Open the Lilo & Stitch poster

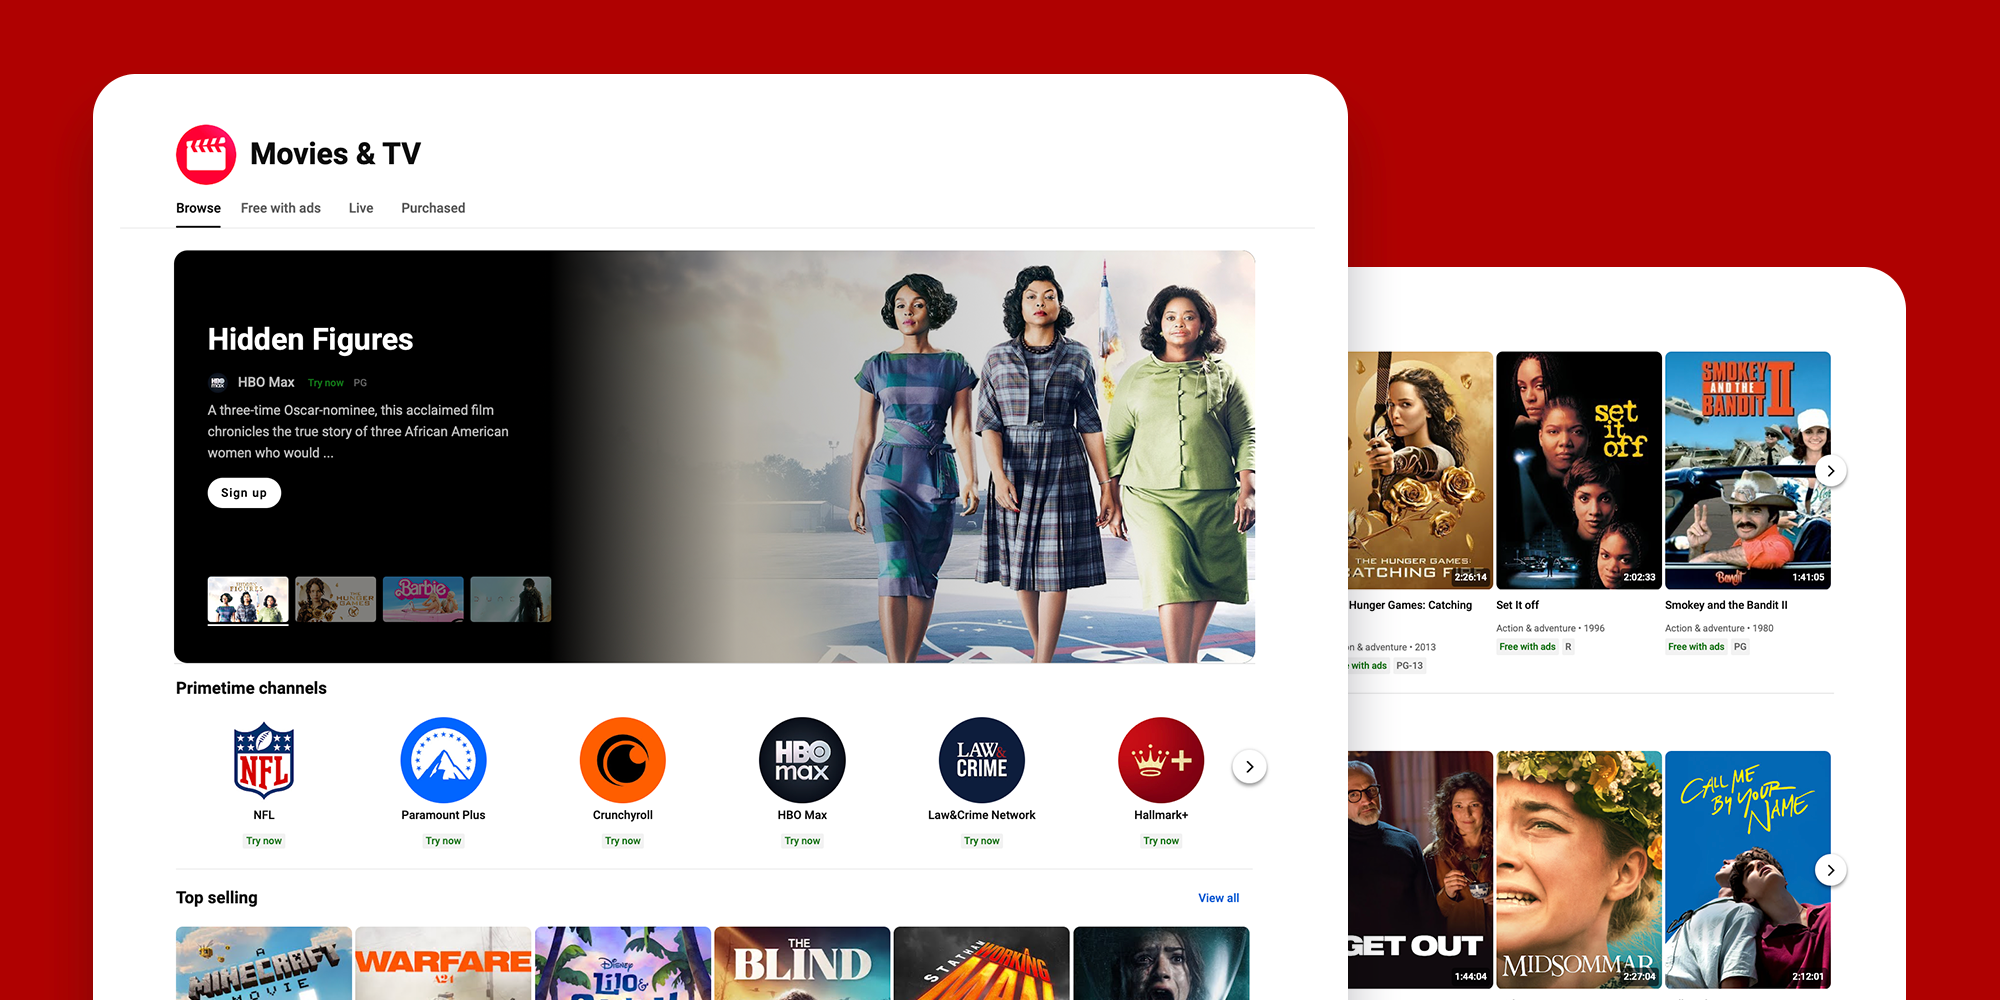pyautogui.click(x=623, y=963)
